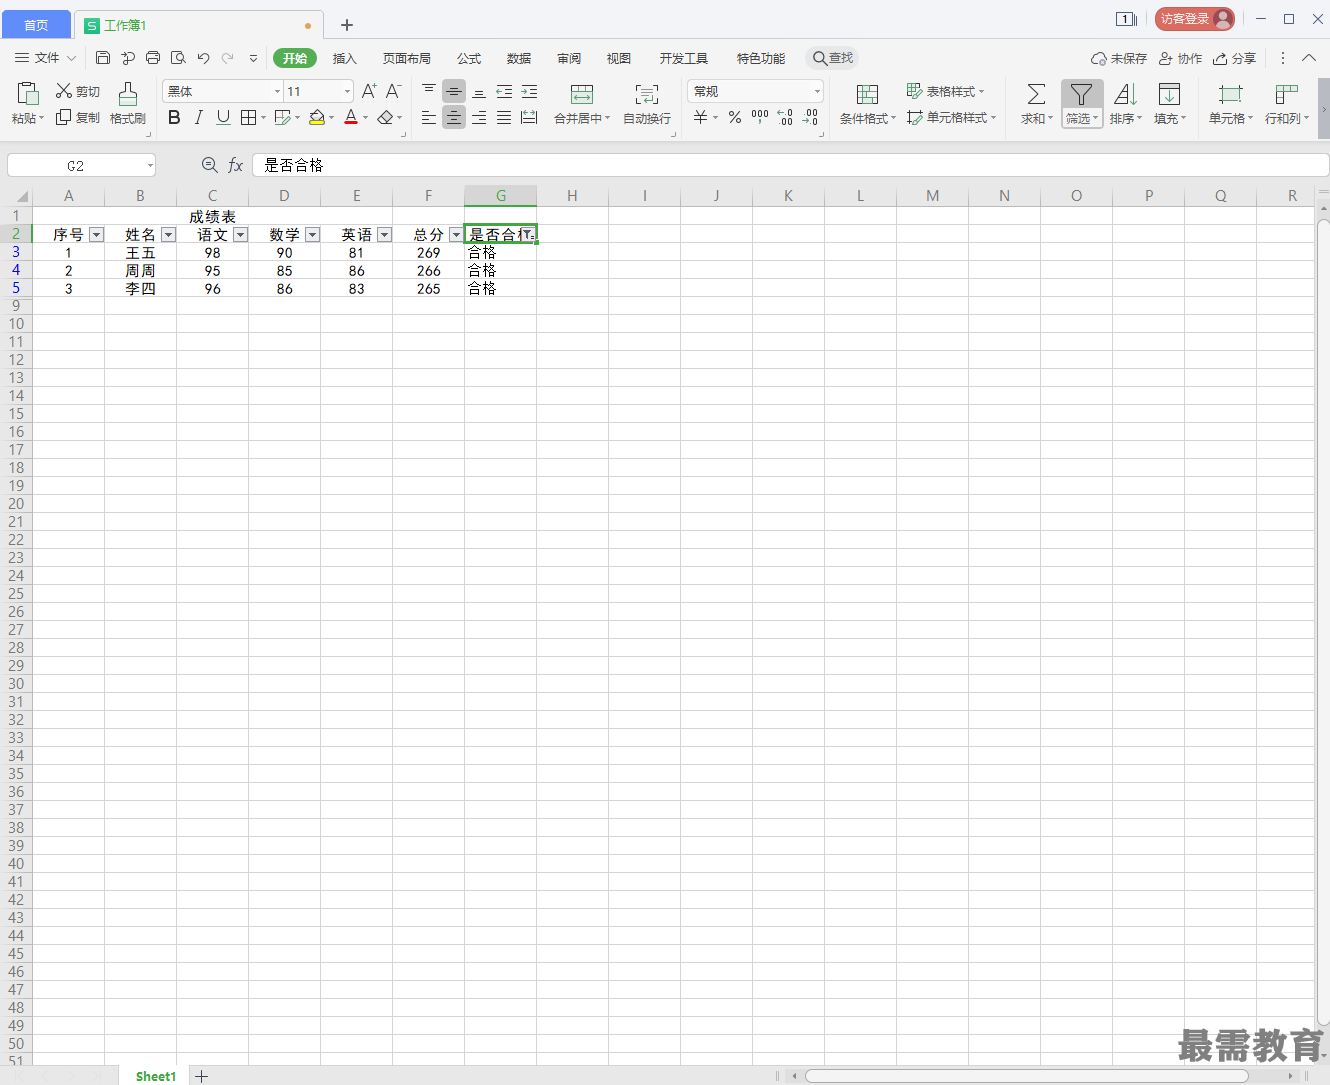Click the Decrease Decimal icon
Viewport: 1330px width, 1085px height.
[x=810, y=118]
